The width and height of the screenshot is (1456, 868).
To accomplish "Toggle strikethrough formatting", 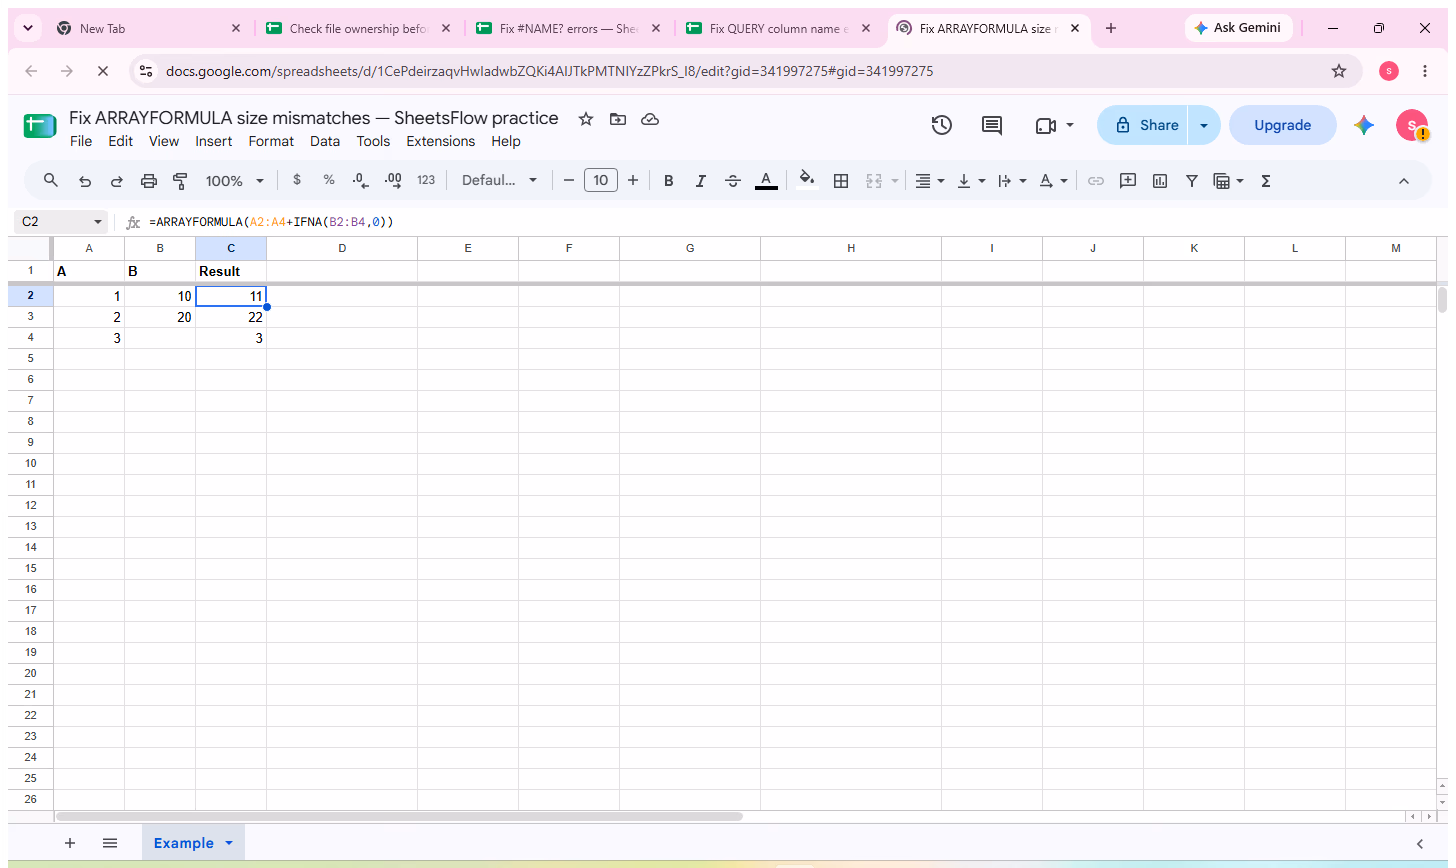I will pyautogui.click(x=733, y=181).
